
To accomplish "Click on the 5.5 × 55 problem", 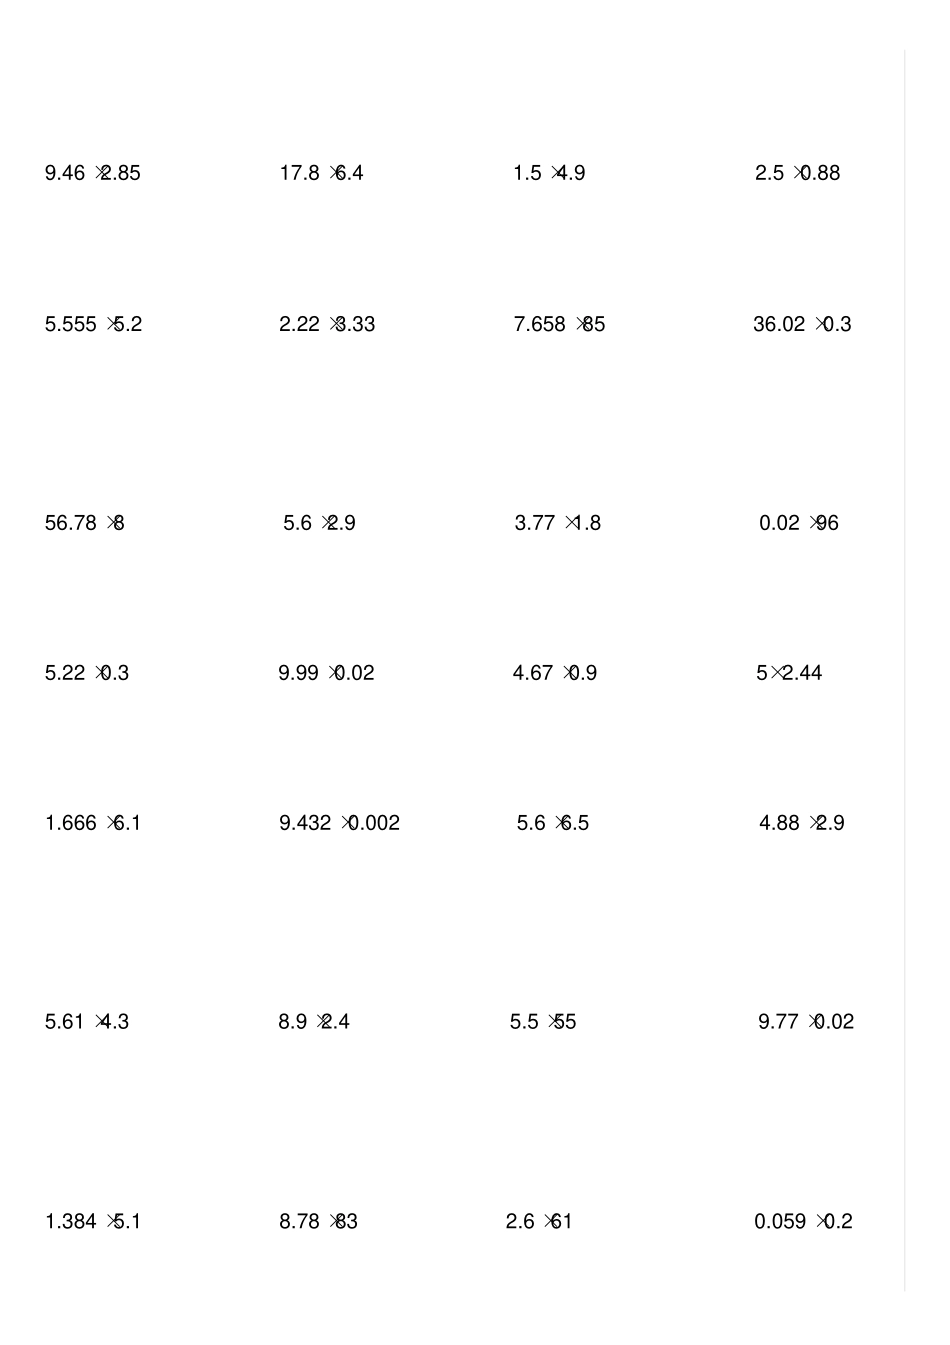I will 543,1022.
